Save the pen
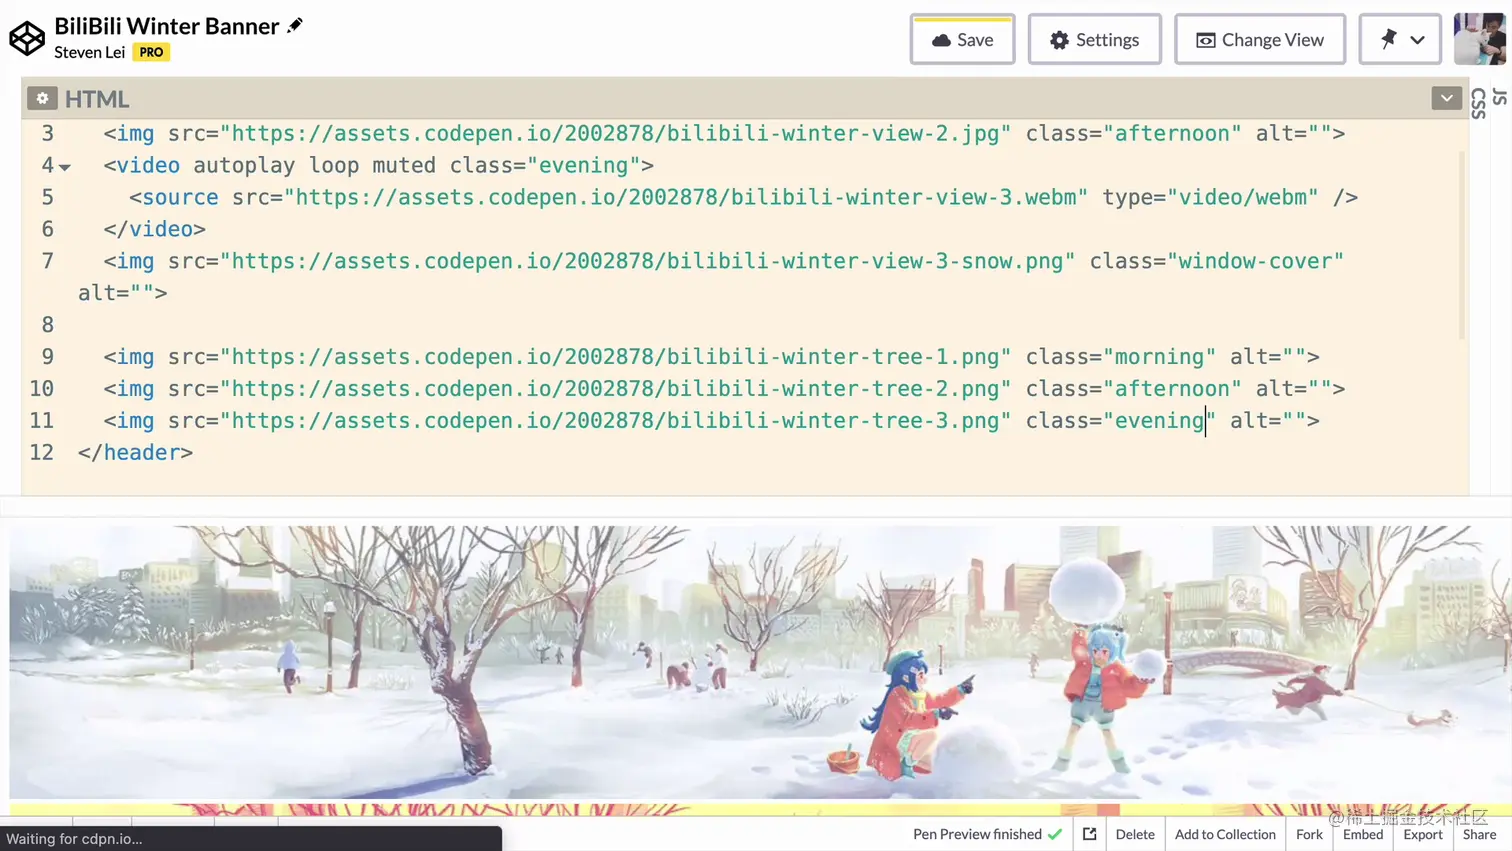The height and width of the screenshot is (851, 1512). point(962,40)
